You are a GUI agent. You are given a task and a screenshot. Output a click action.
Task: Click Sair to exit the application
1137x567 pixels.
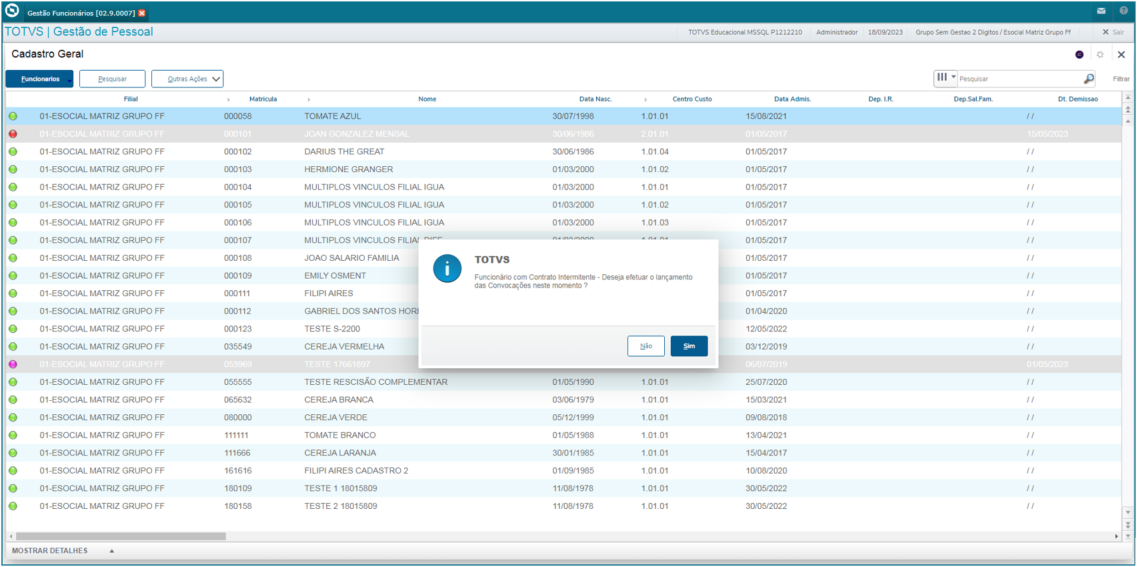tap(1113, 33)
